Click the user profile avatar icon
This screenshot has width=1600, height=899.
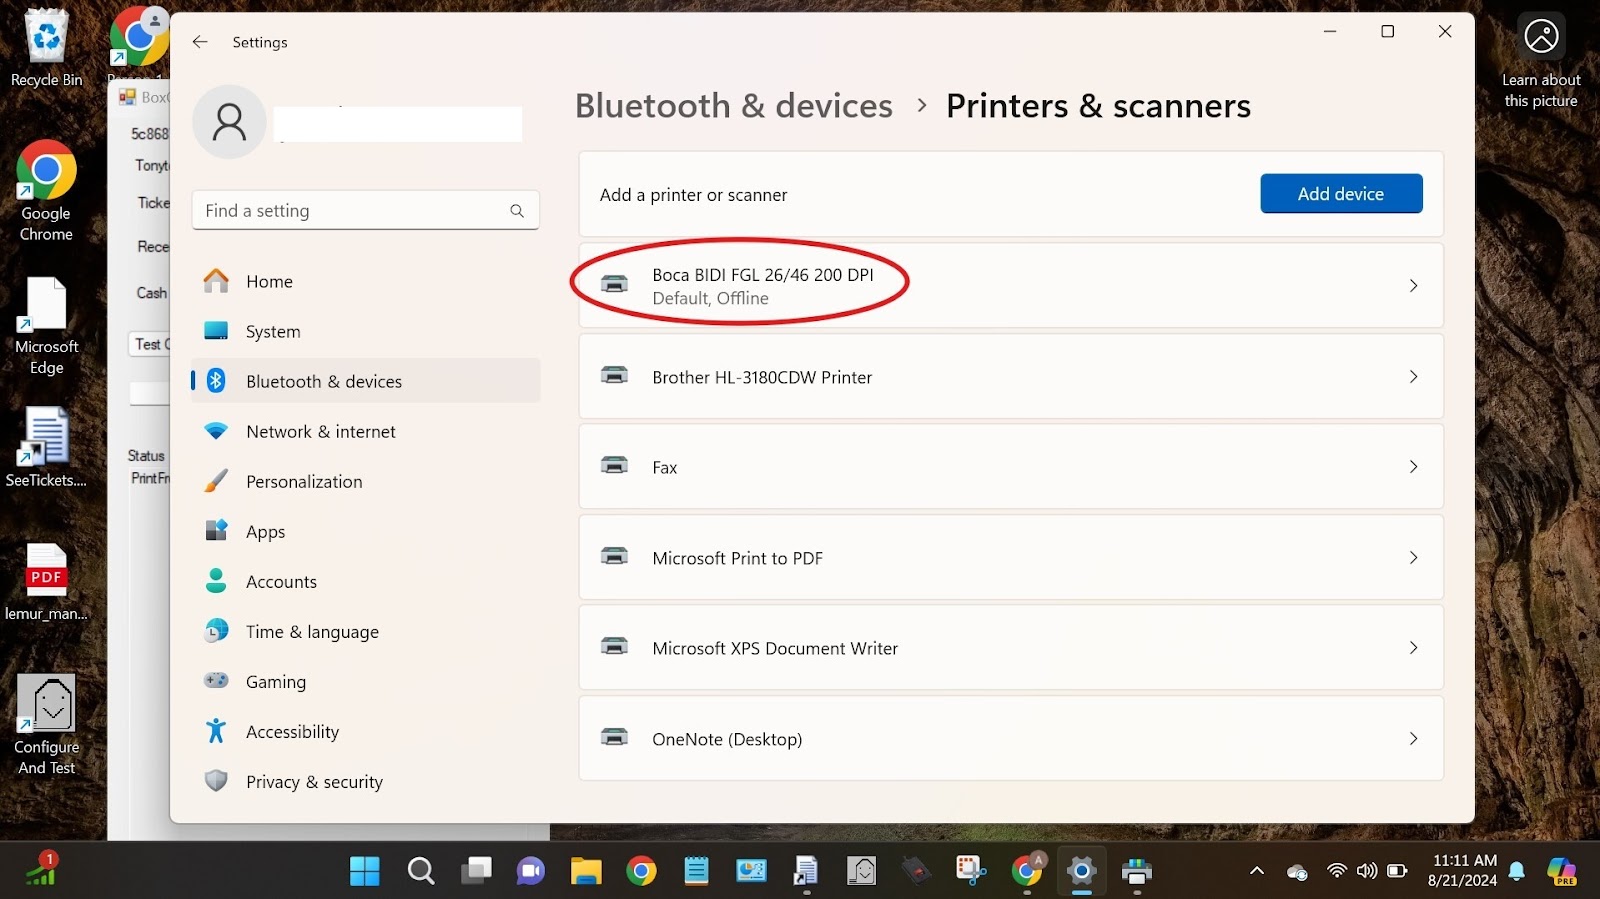pos(229,122)
